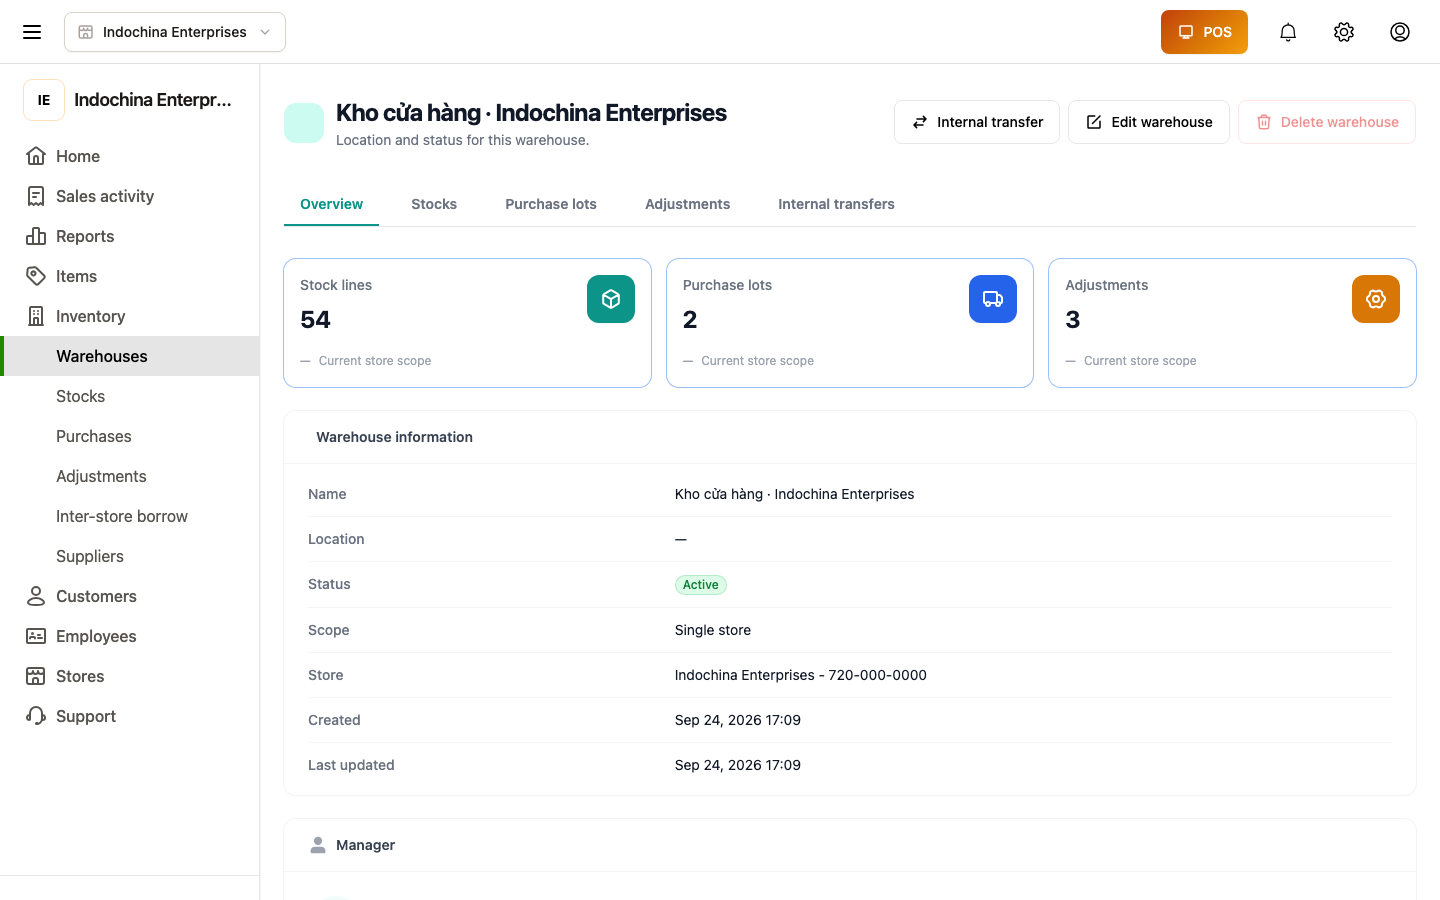Switch to the Adjustments tab

coord(688,204)
